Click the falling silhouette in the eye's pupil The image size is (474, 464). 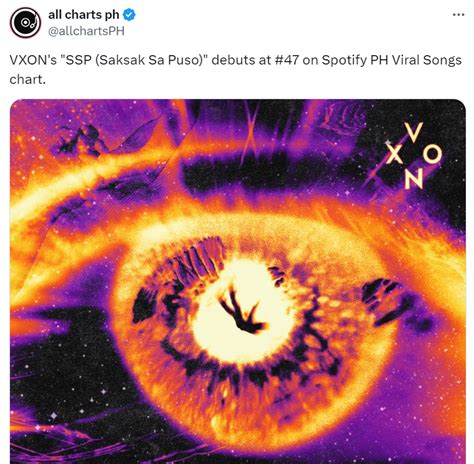[x=241, y=311]
